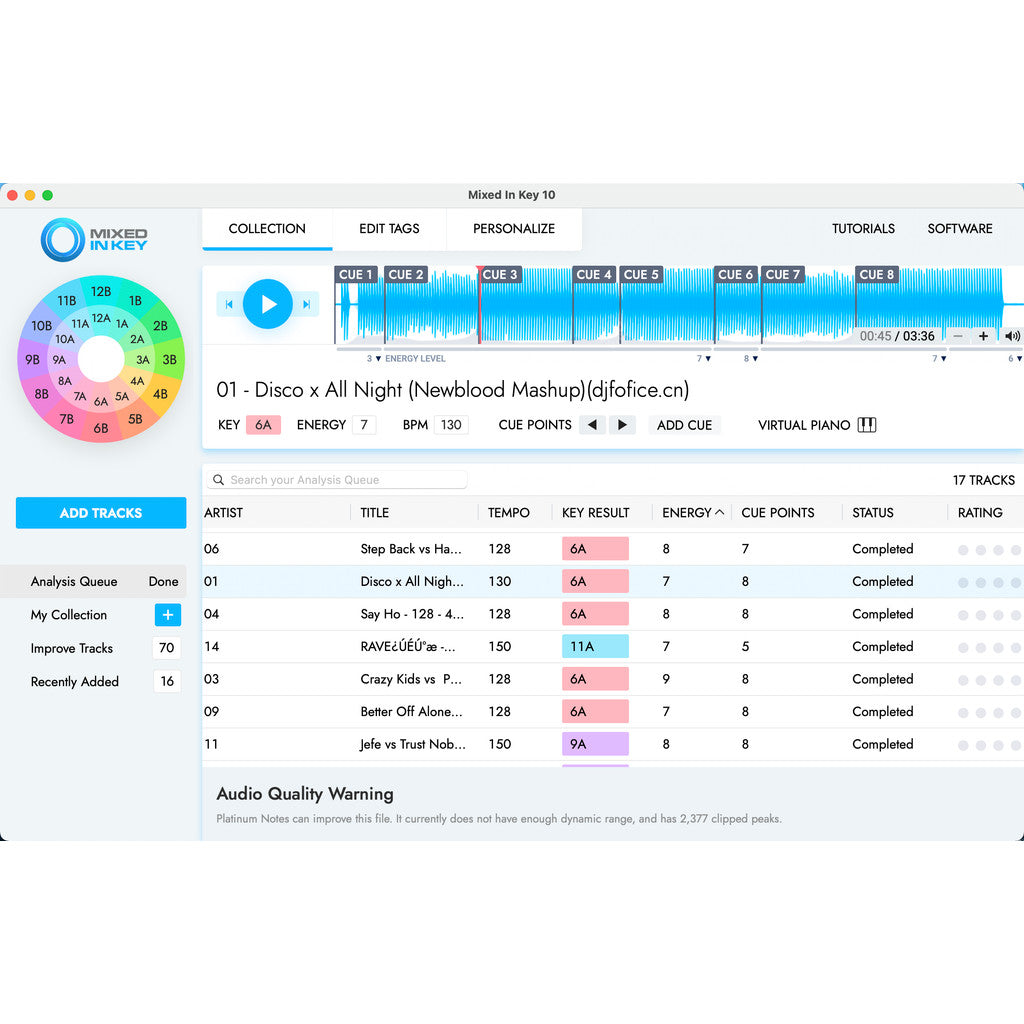
Task: Select CUE 3 marker on waveform
Action: click(500, 275)
